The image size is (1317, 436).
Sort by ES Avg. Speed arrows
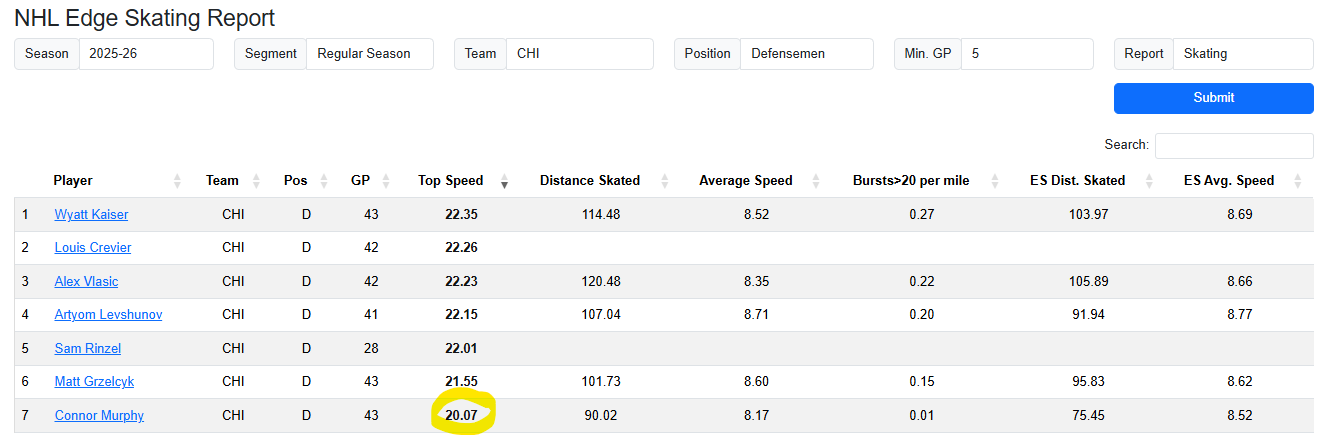[x=1297, y=181]
